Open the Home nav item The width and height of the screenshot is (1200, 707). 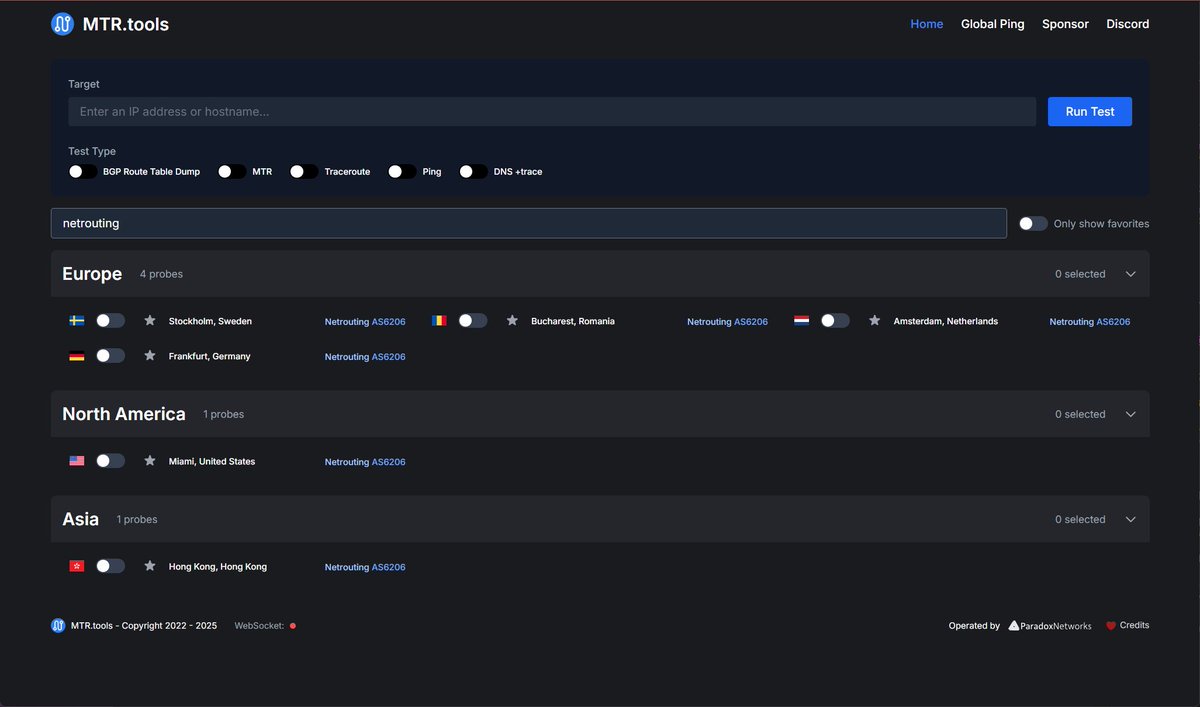tap(927, 24)
